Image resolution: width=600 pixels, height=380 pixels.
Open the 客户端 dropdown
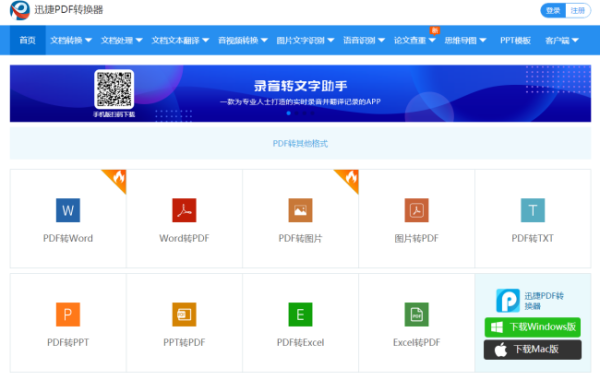tap(562, 40)
